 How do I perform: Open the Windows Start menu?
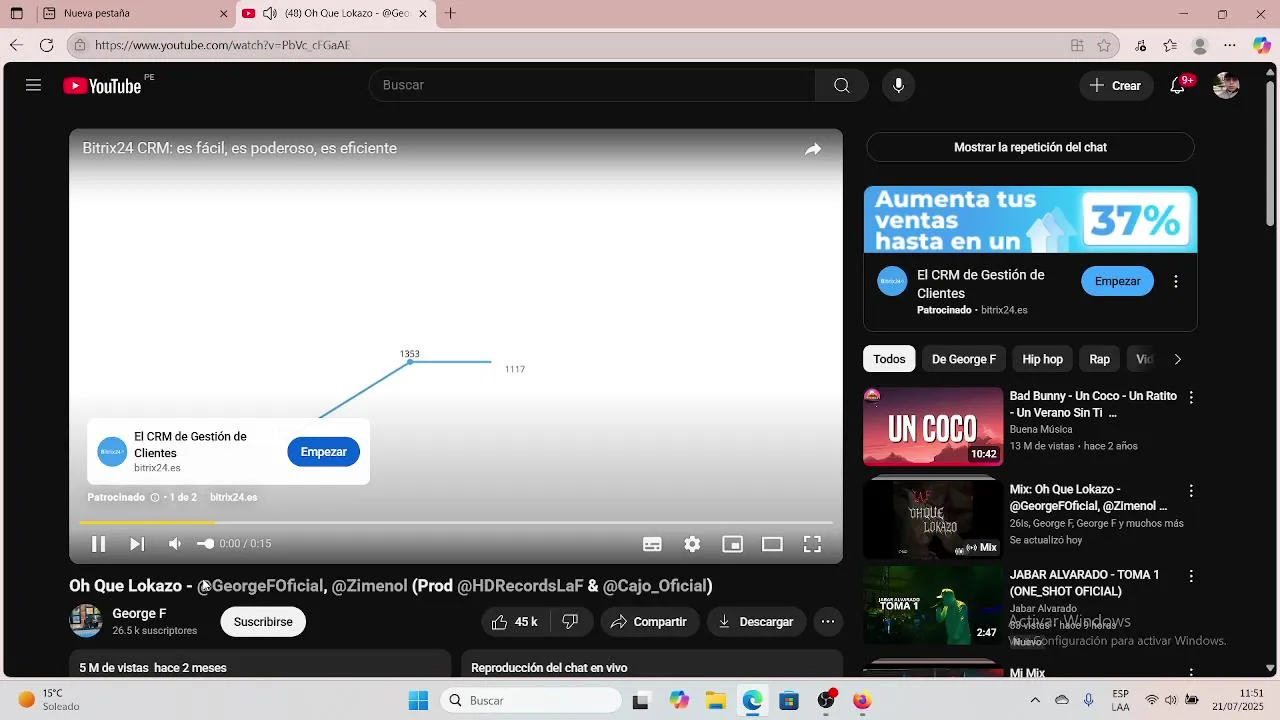tap(418, 701)
